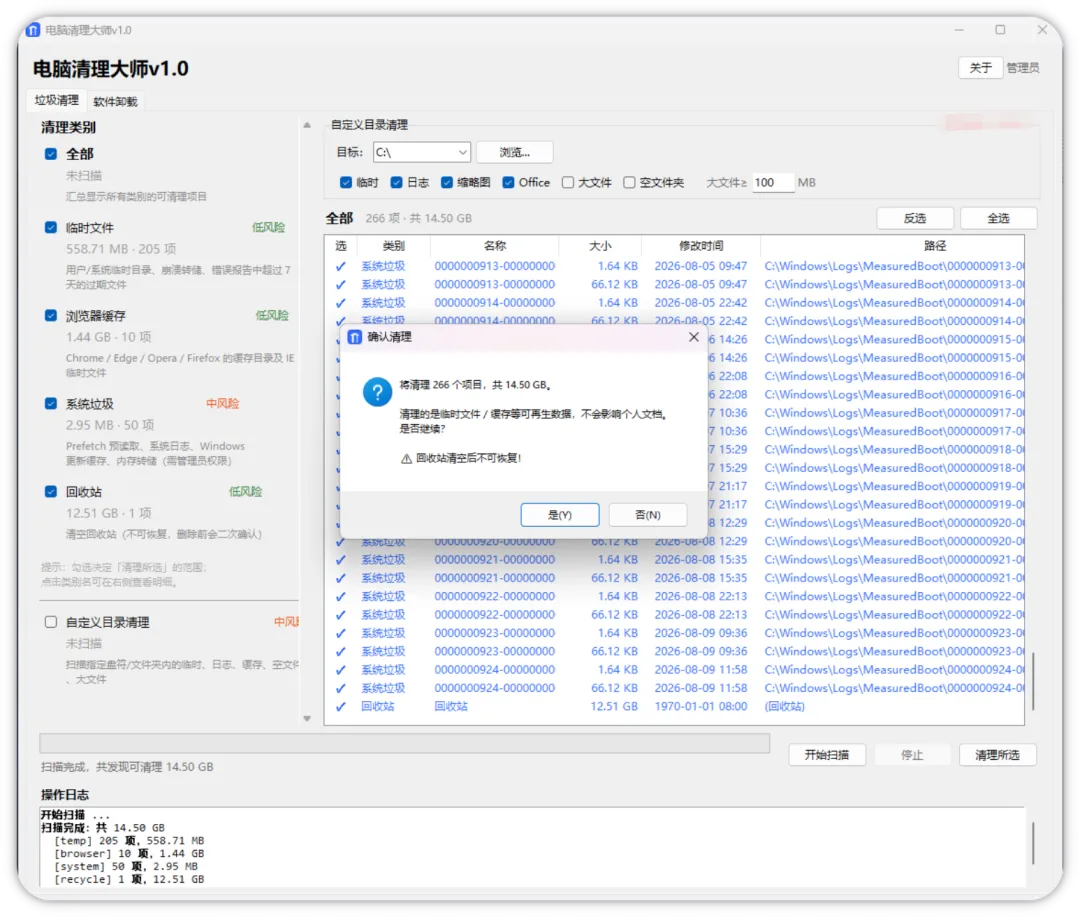Image resolution: width=1080 pixels, height=917 pixels.
Task: Click the 2026-08-09 09:36 cell of 1.64 KB row
Action: coord(700,633)
